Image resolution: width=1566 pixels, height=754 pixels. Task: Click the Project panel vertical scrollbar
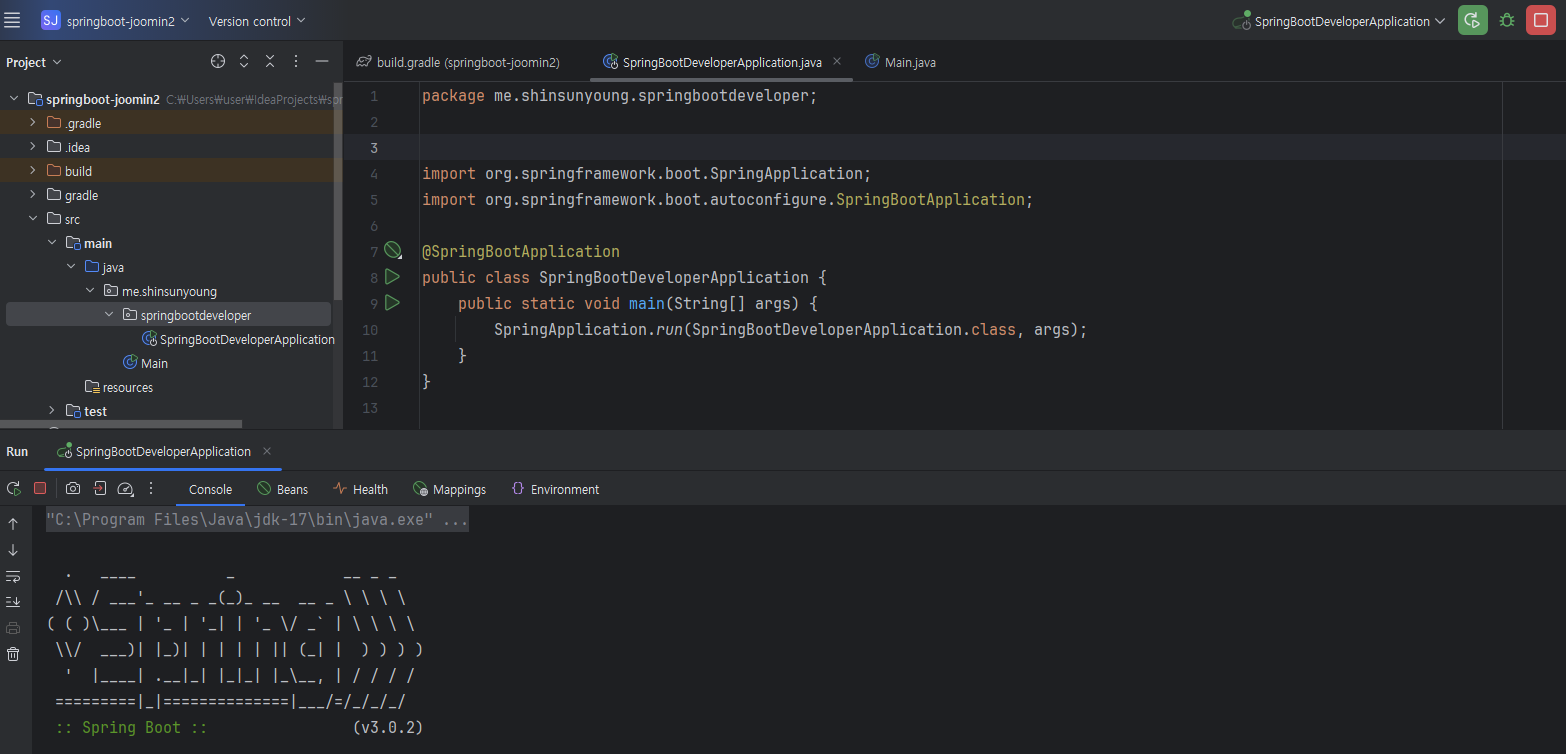[338, 191]
